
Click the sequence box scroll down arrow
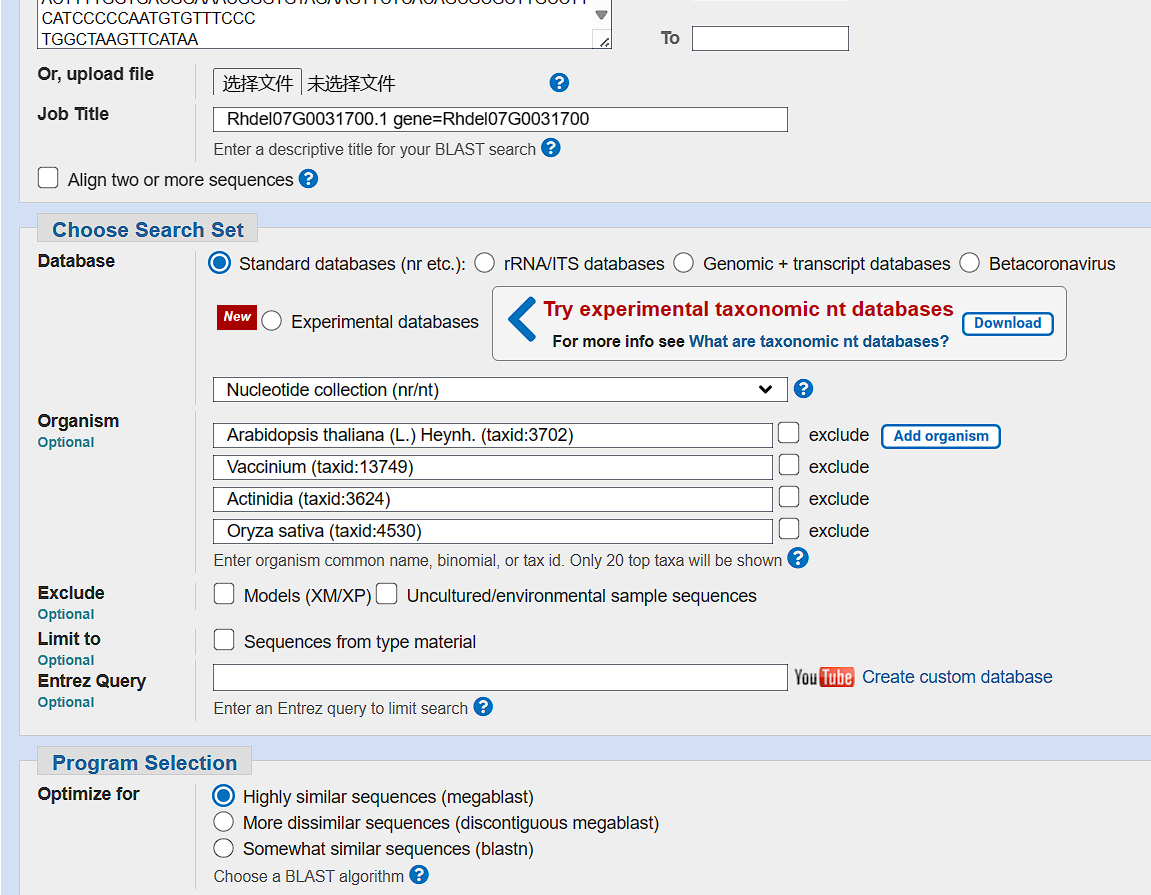601,15
